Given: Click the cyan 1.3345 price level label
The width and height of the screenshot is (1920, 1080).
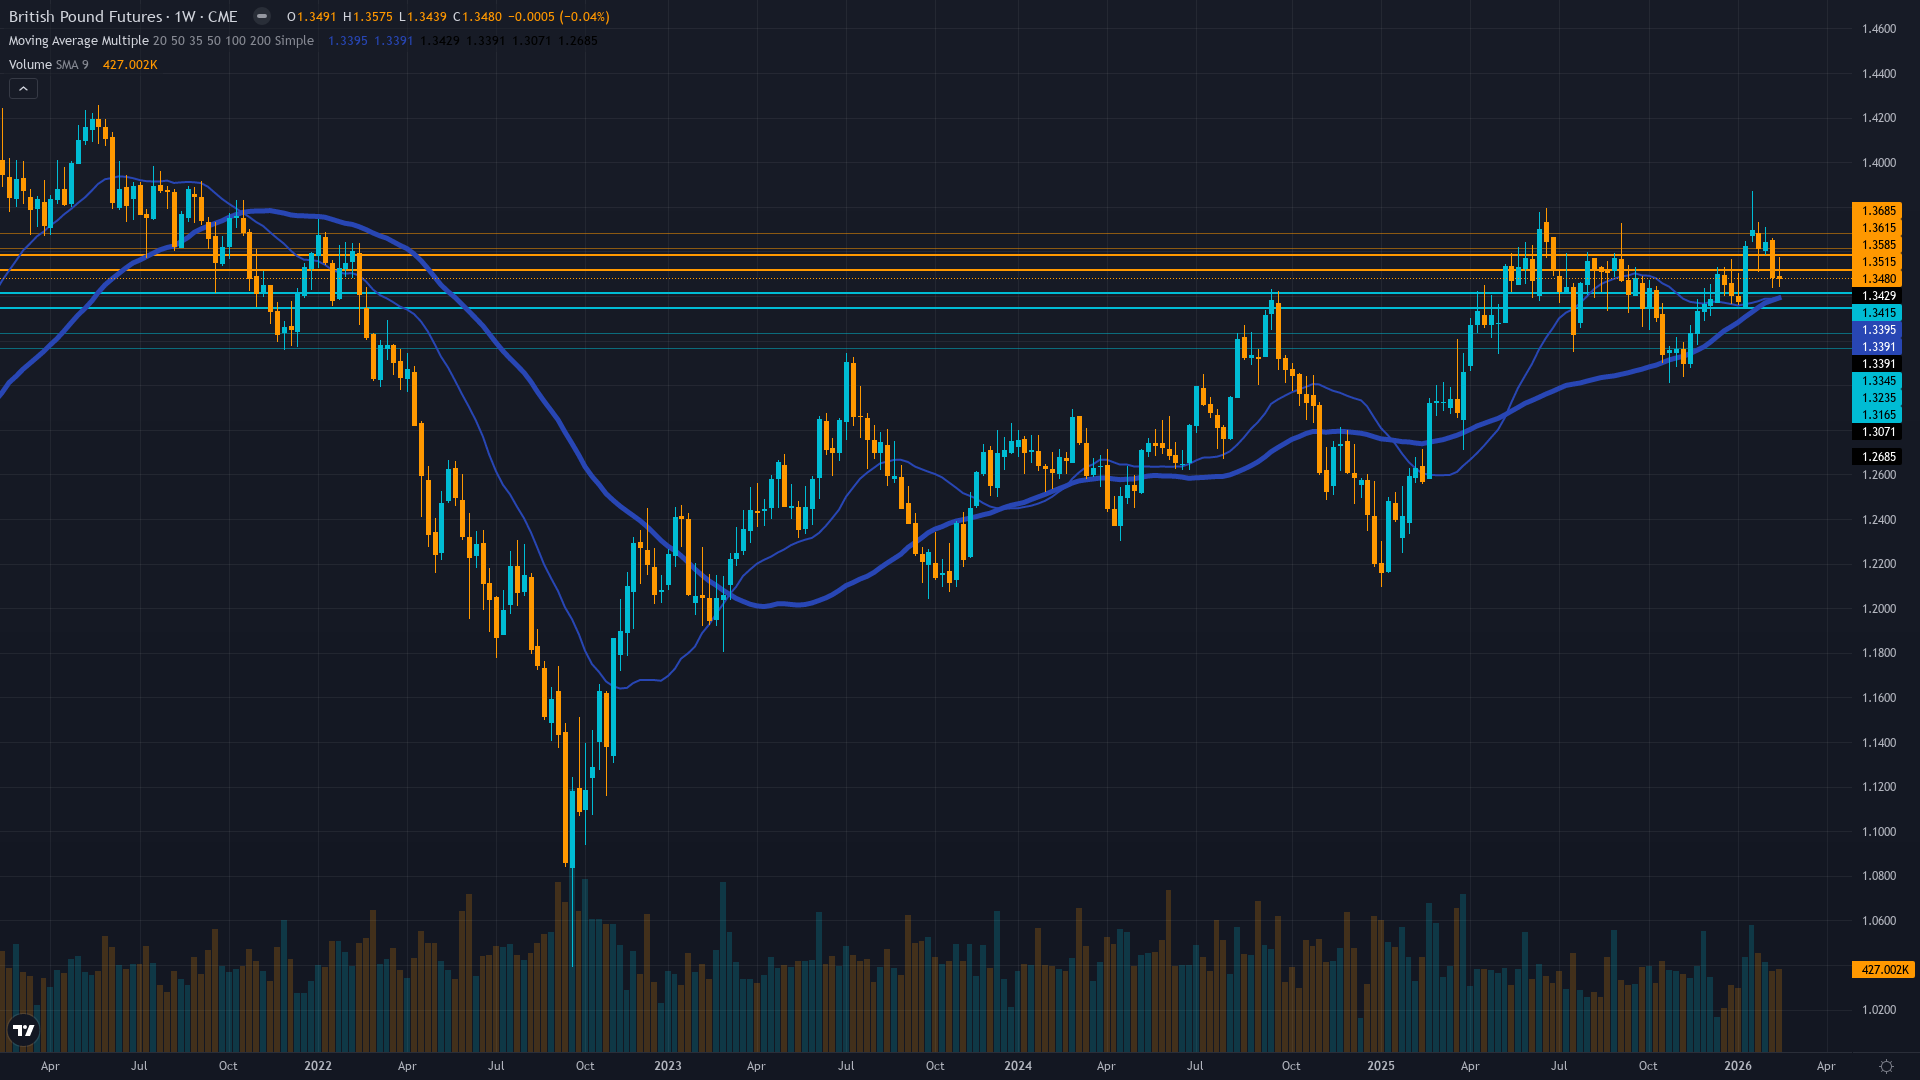Looking at the screenshot, I should click(x=1877, y=381).
